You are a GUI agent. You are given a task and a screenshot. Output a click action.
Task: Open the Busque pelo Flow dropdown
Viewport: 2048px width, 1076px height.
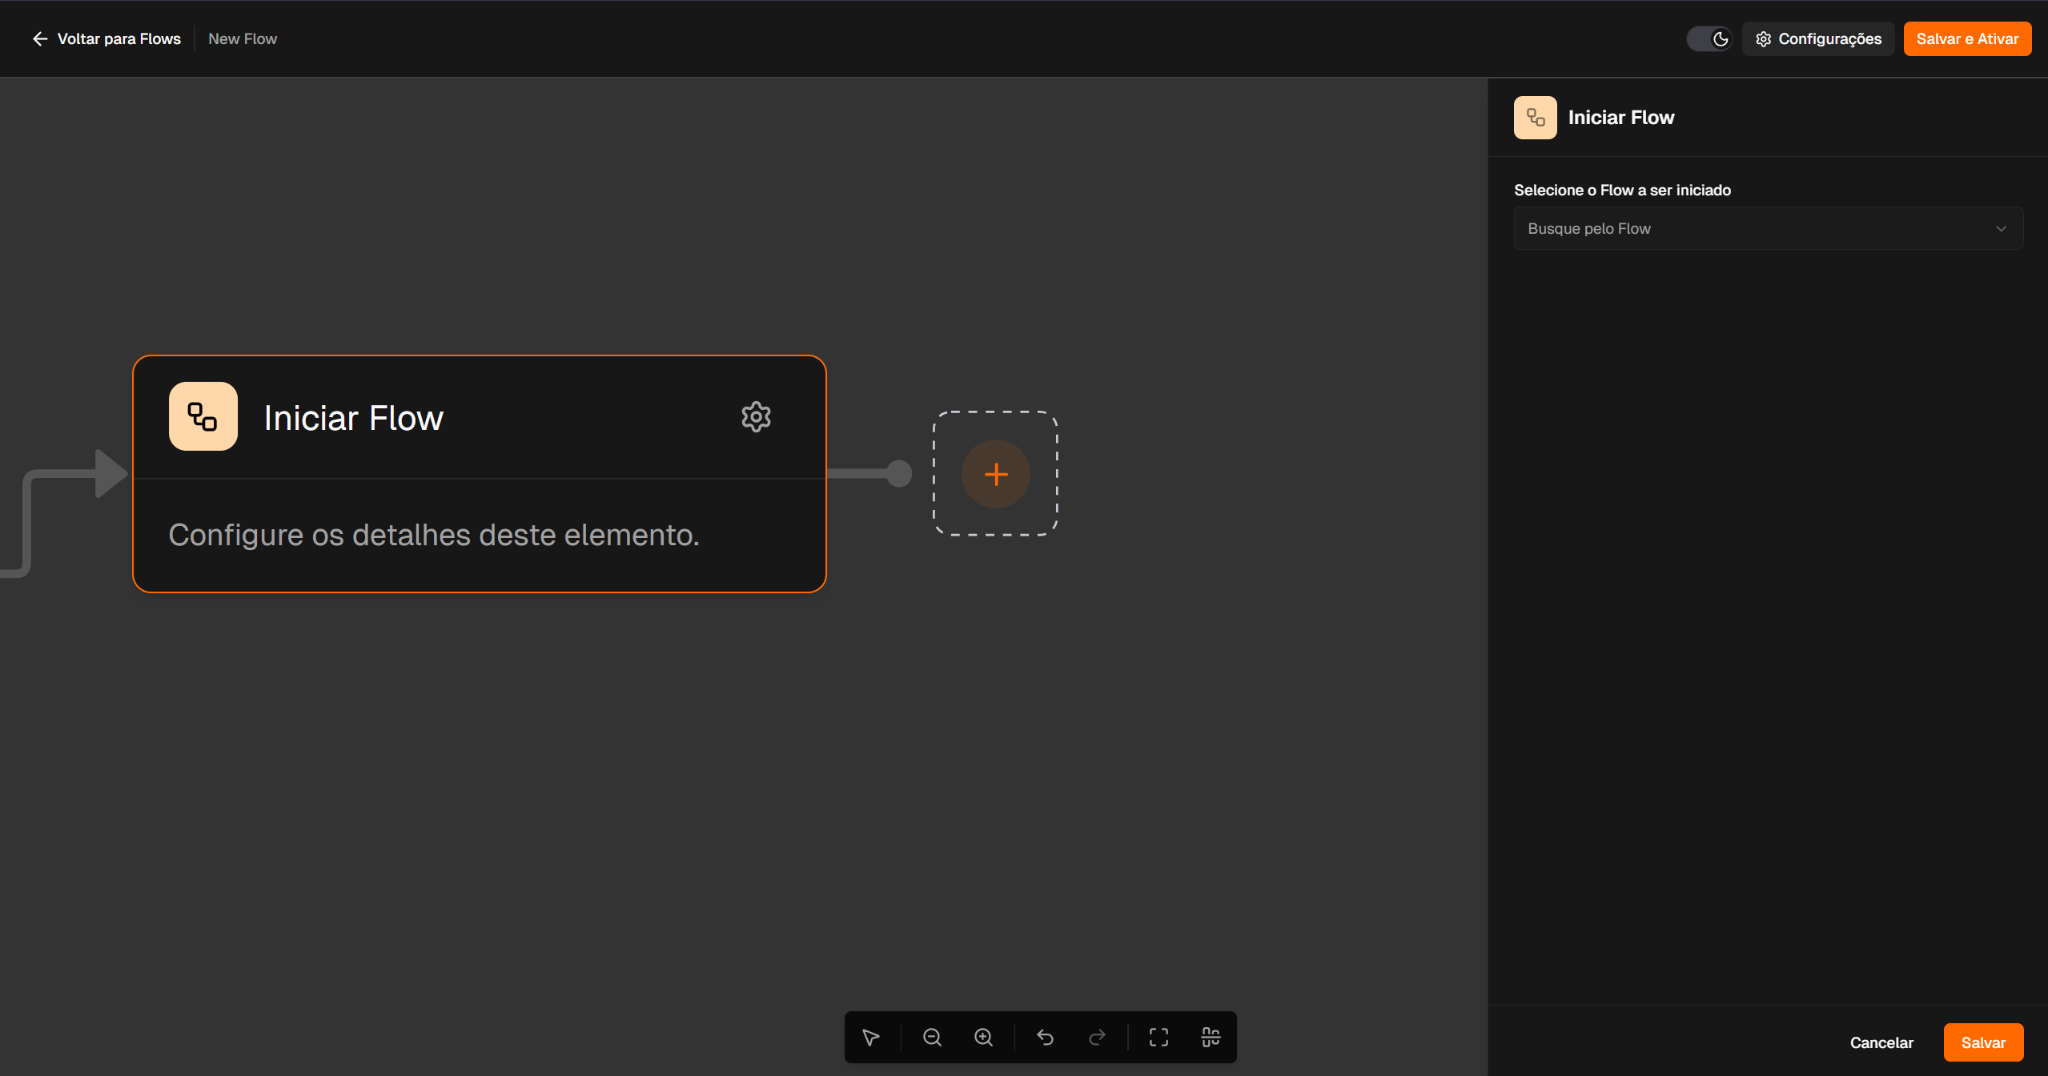(x=1768, y=229)
